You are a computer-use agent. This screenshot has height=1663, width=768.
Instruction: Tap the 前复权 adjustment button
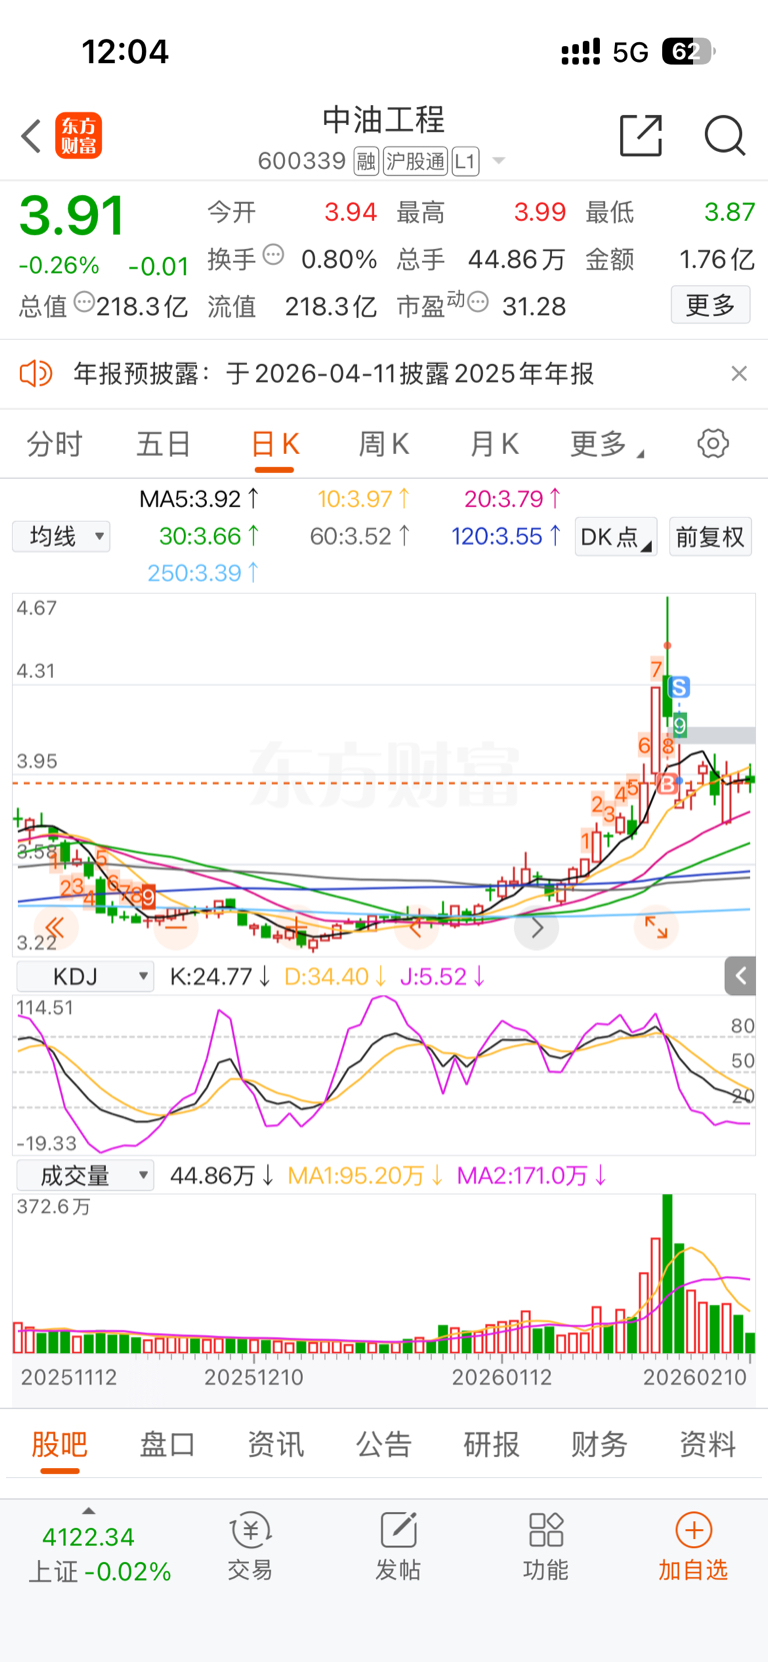710,537
